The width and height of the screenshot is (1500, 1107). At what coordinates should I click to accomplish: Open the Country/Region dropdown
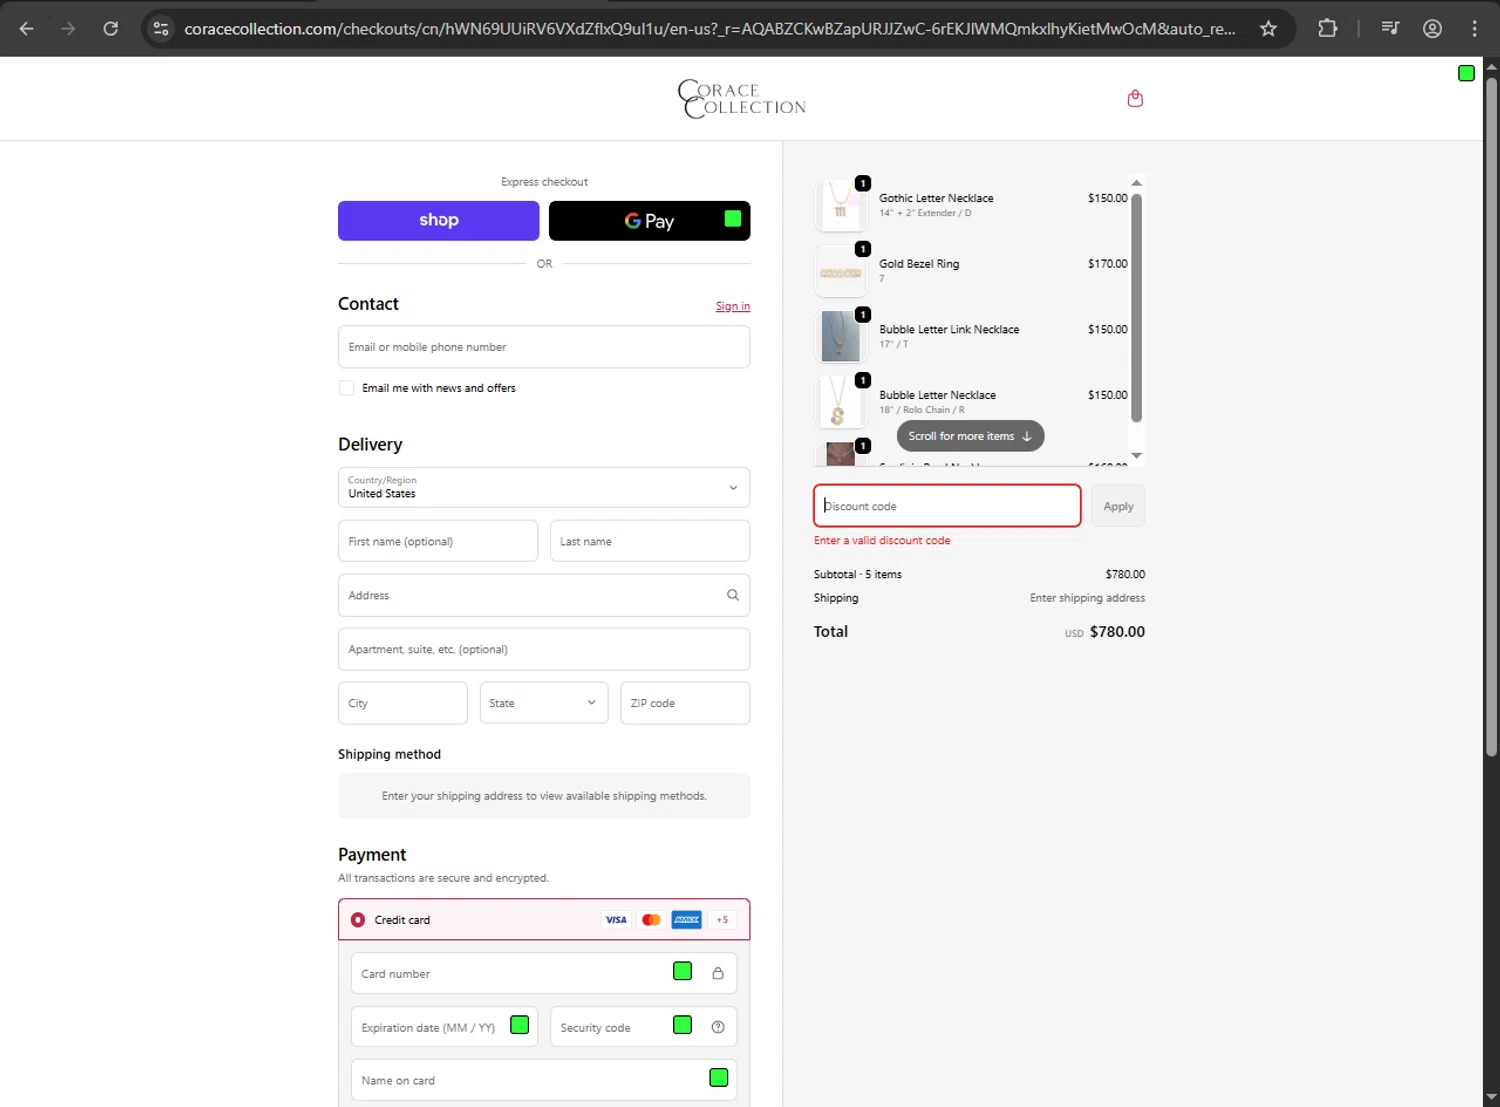coord(544,488)
